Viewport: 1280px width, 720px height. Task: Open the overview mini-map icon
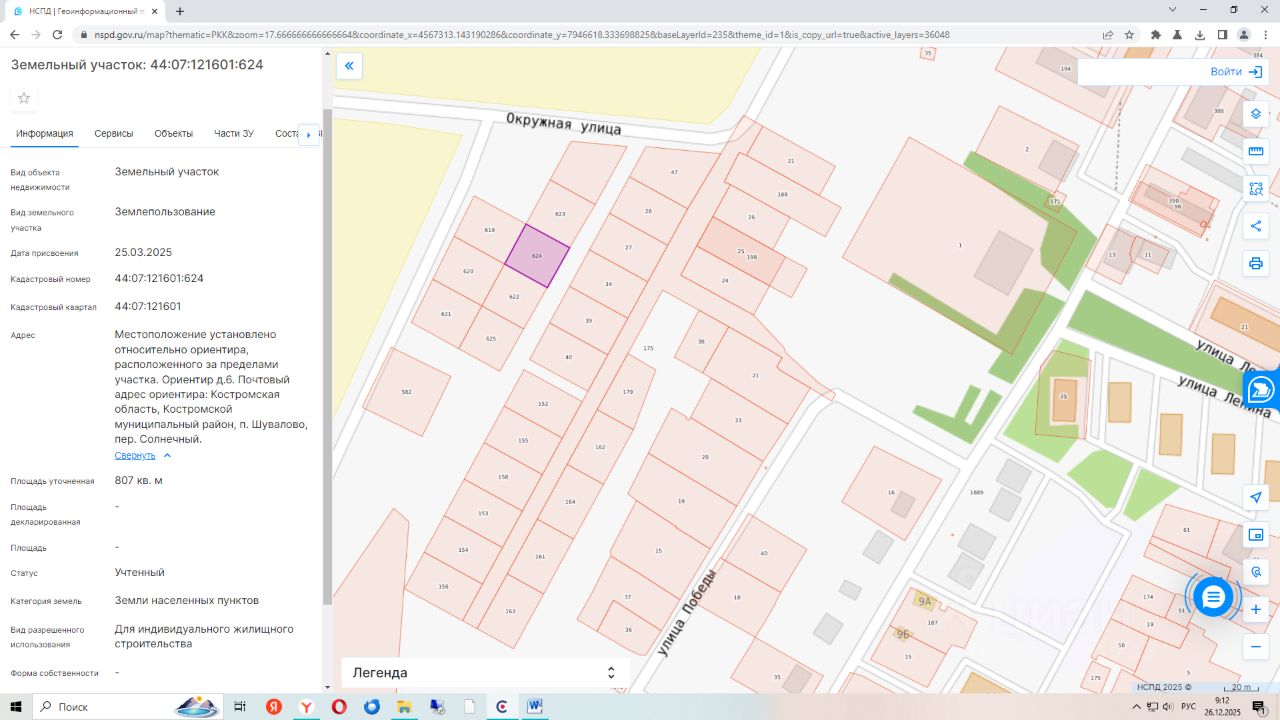(1256, 535)
